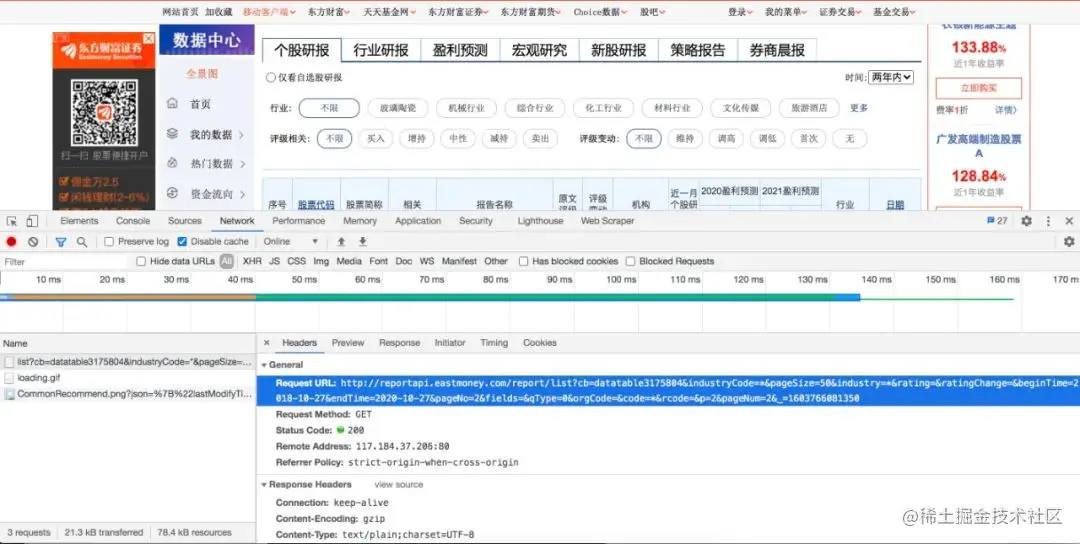Open the QR code image
This screenshot has width=1080, height=544.
(x=104, y=112)
